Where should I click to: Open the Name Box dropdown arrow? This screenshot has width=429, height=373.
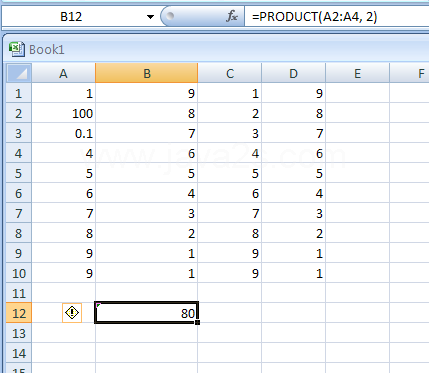150,17
